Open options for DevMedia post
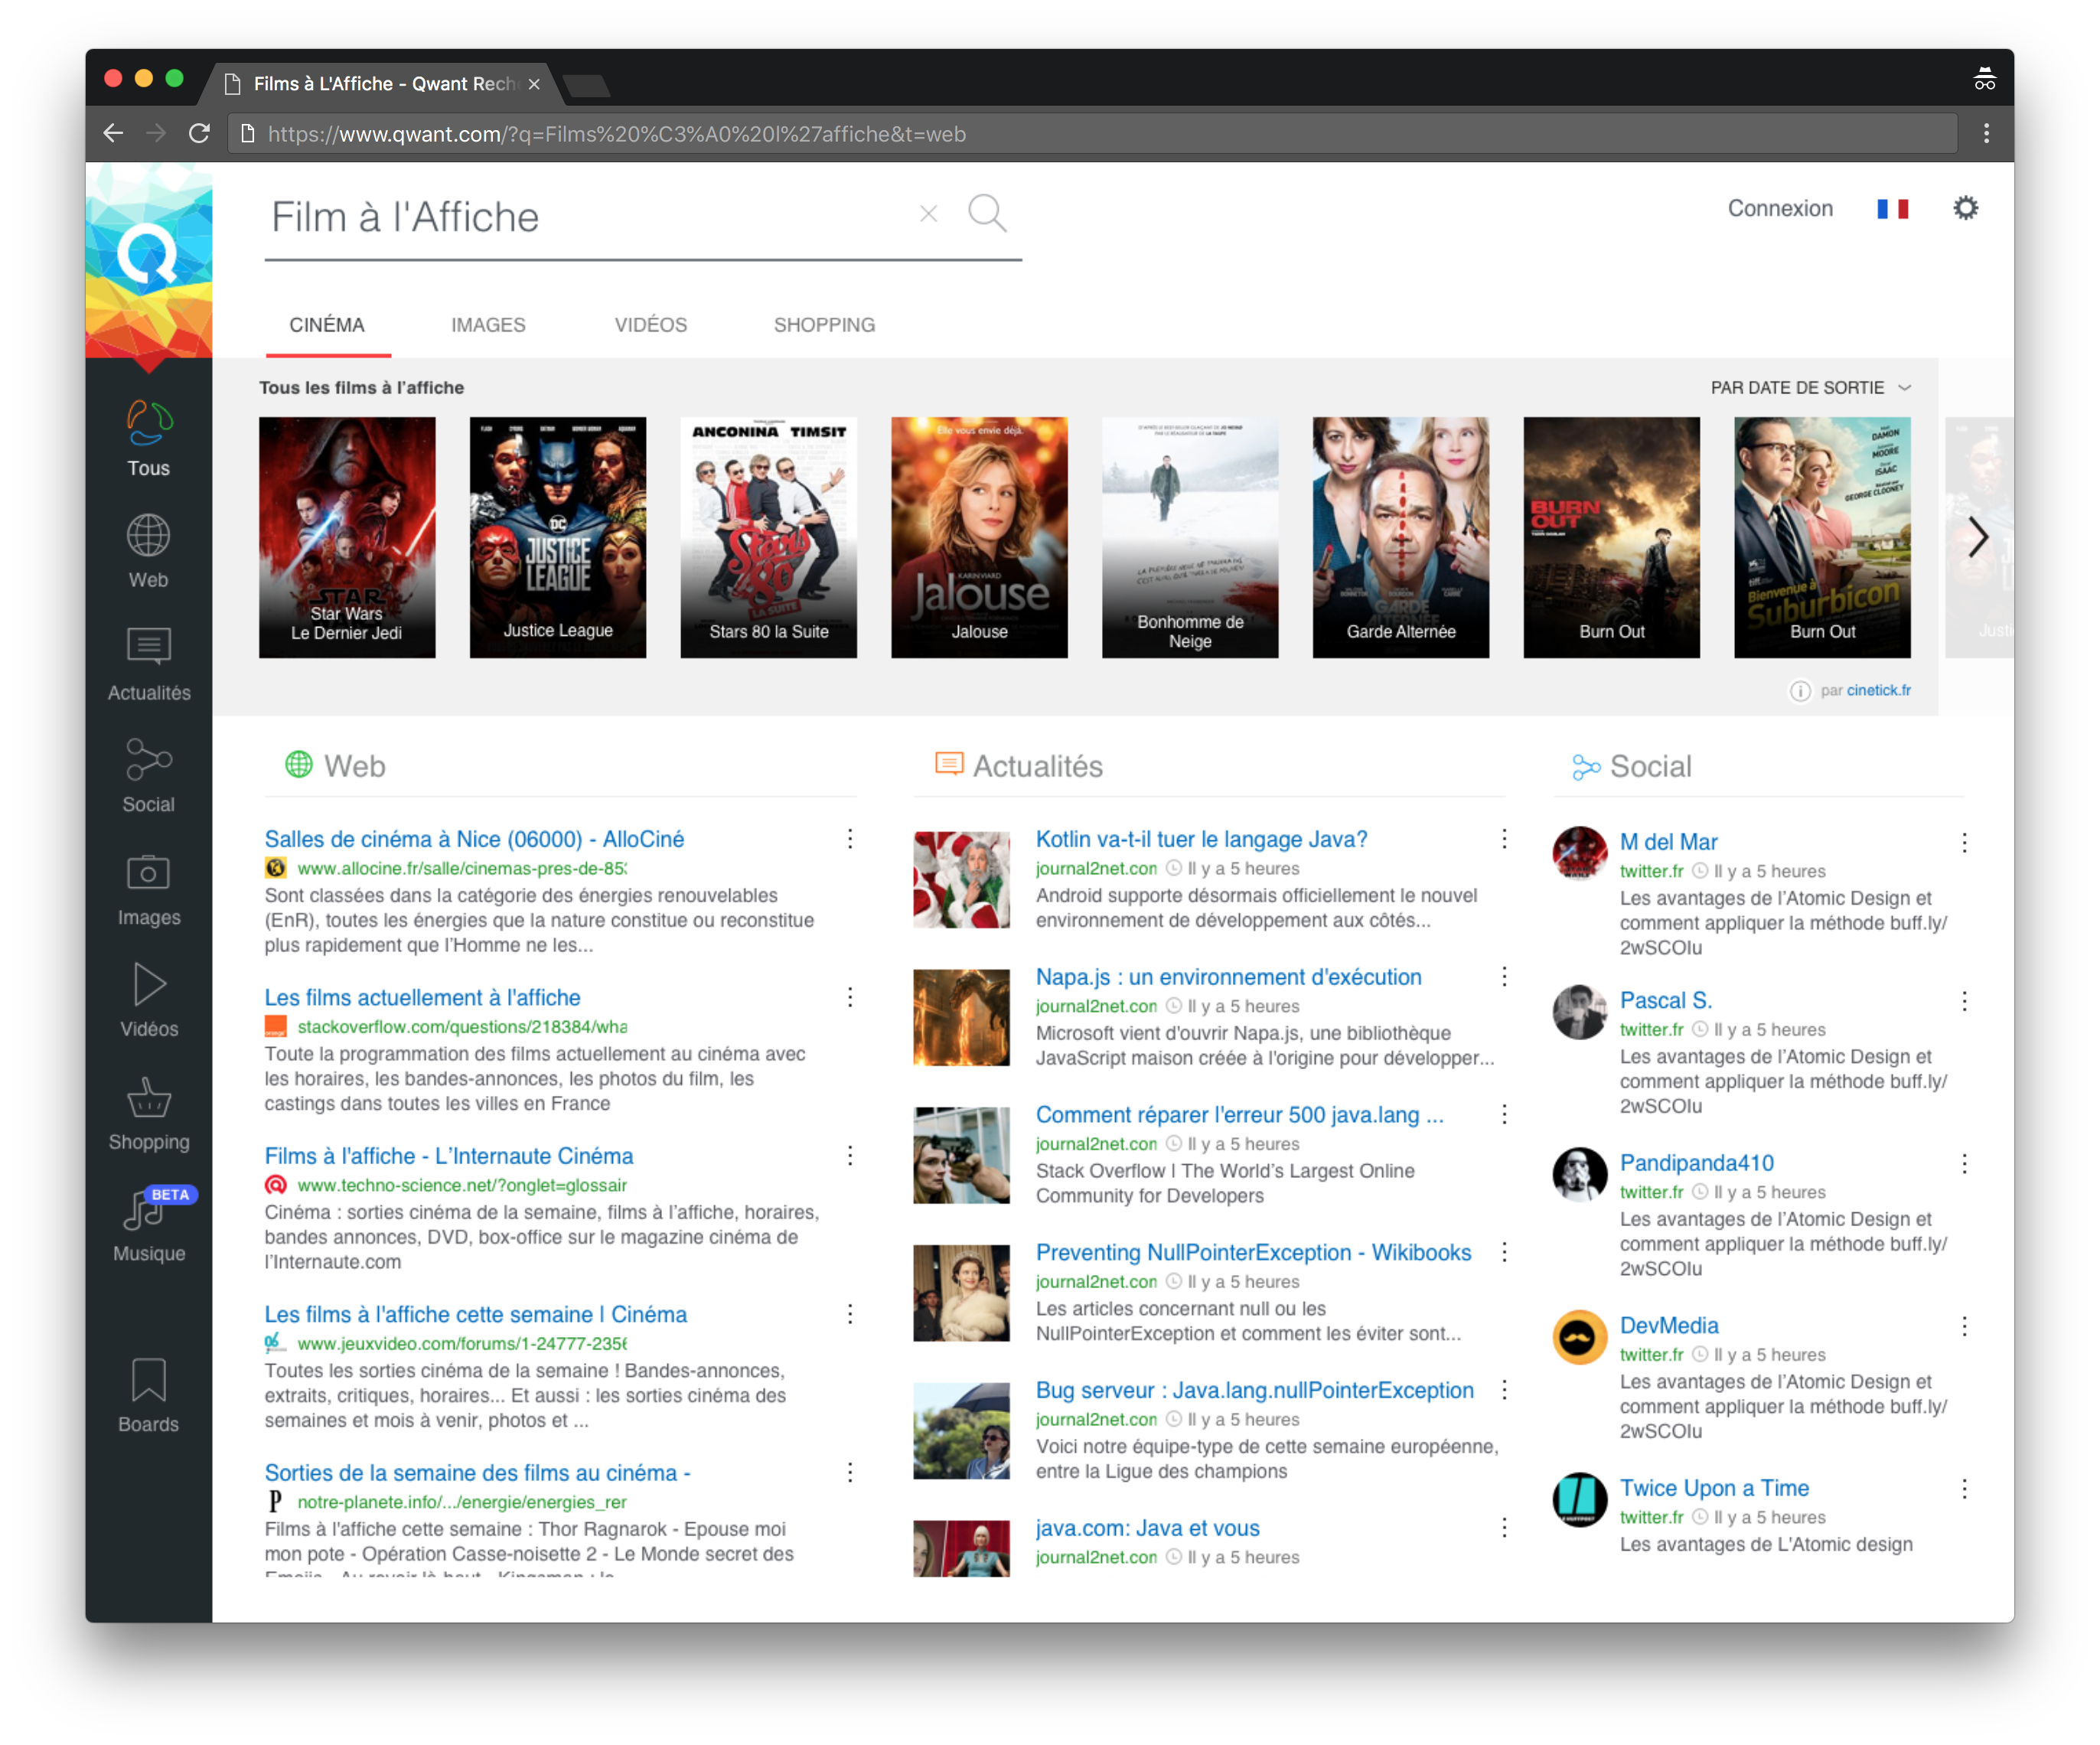 pos(1964,1326)
